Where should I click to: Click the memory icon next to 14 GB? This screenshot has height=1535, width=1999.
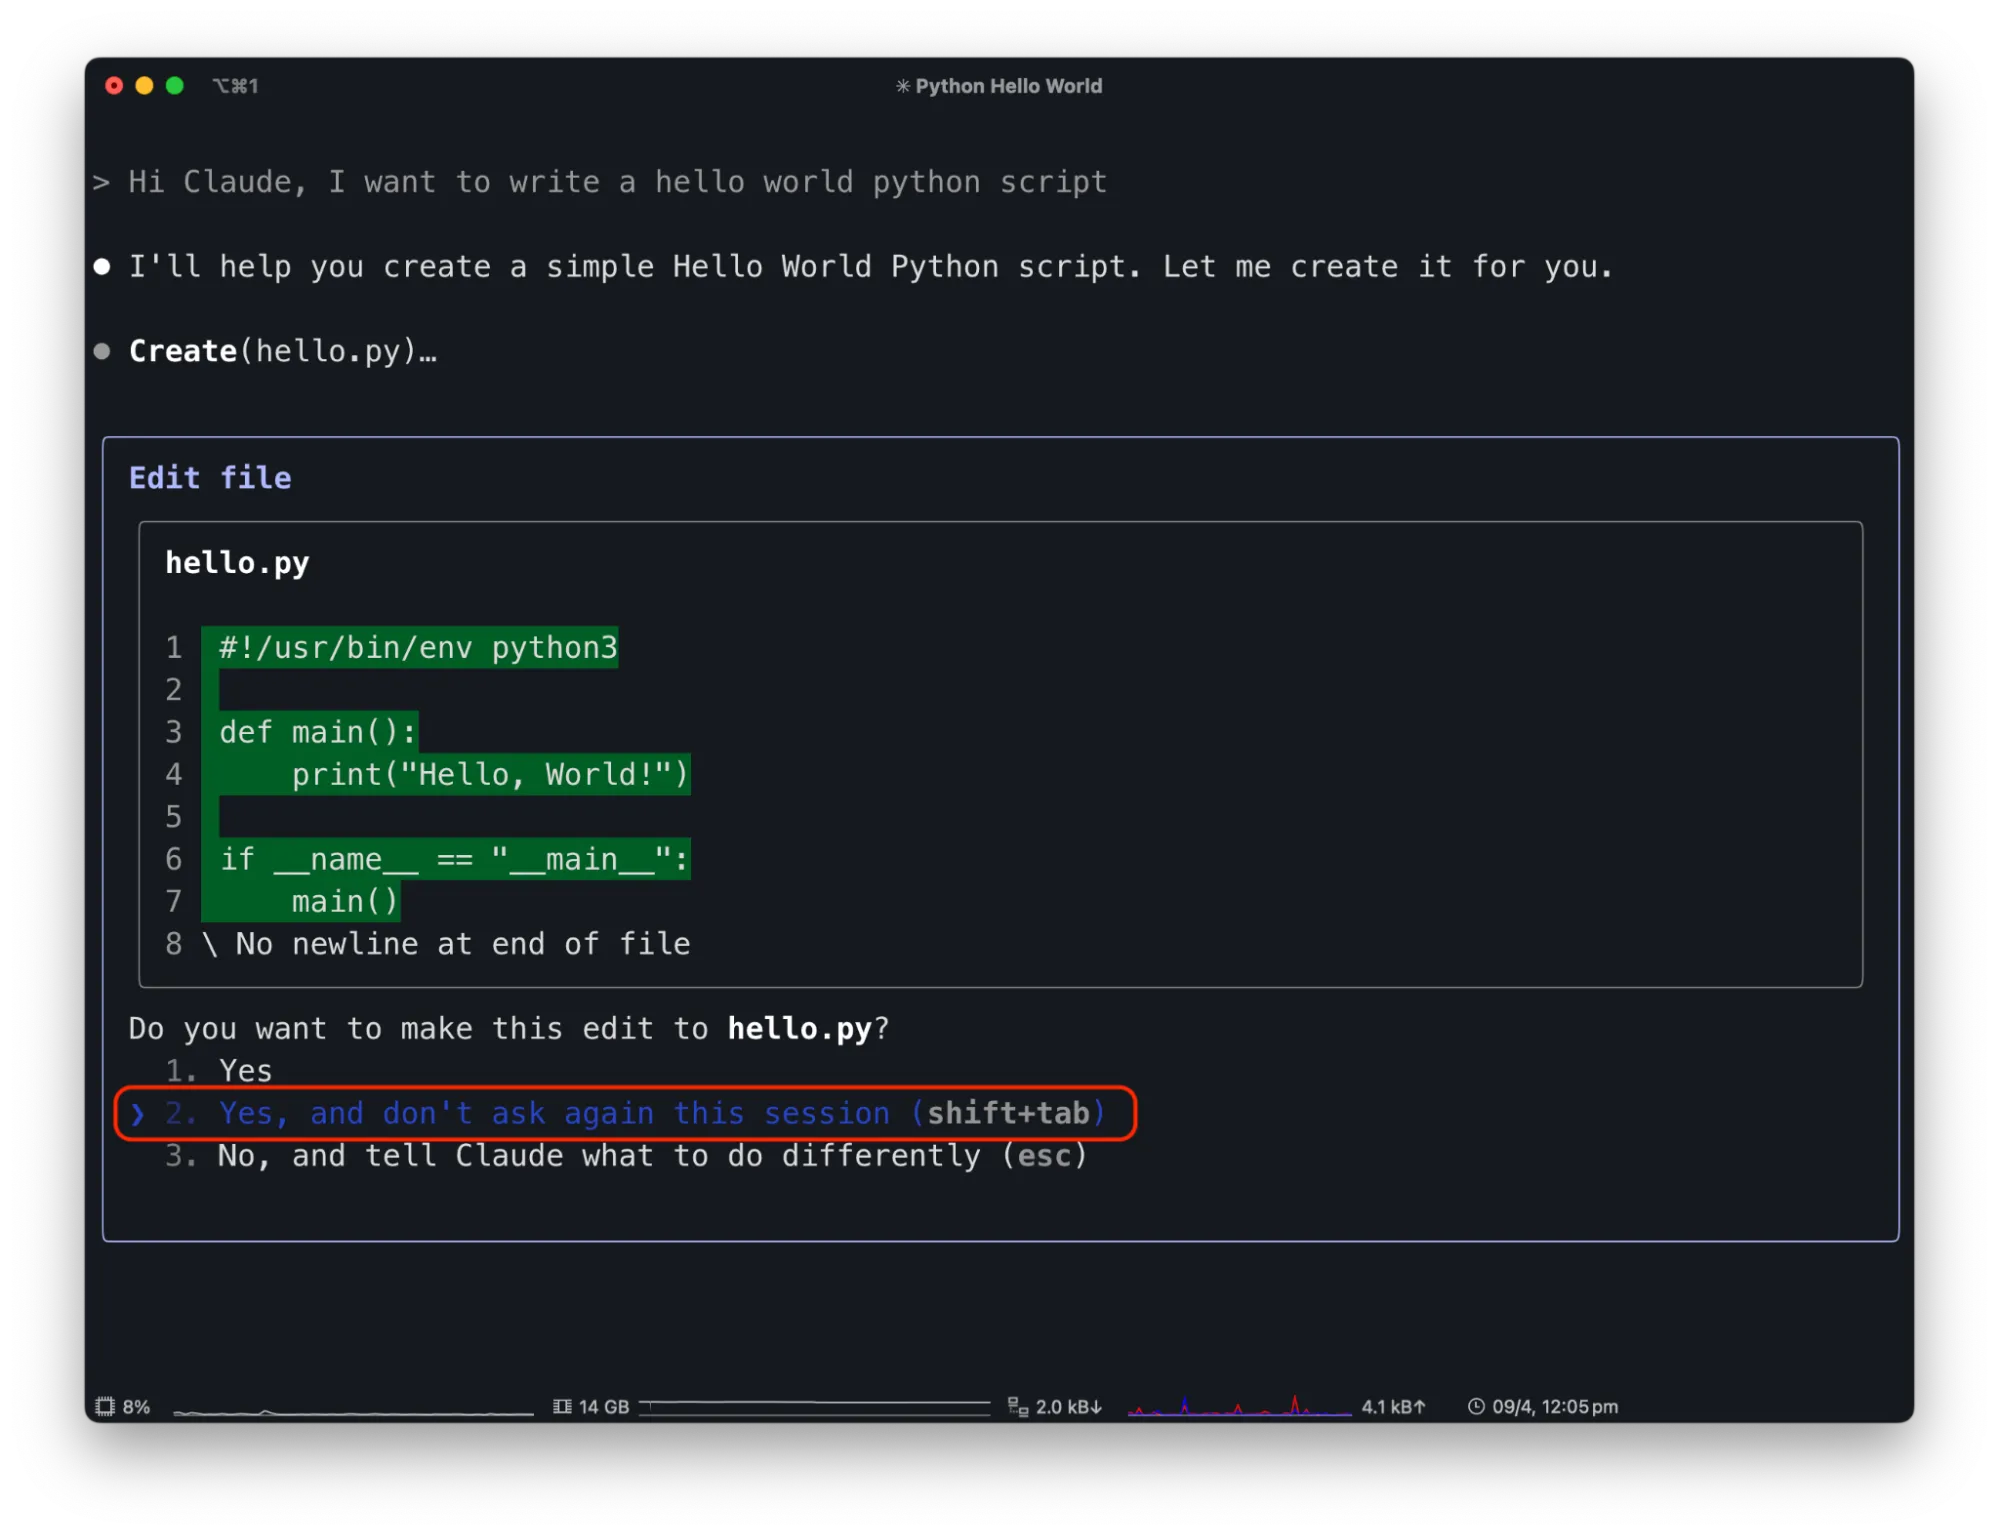[x=562, y=1406]
